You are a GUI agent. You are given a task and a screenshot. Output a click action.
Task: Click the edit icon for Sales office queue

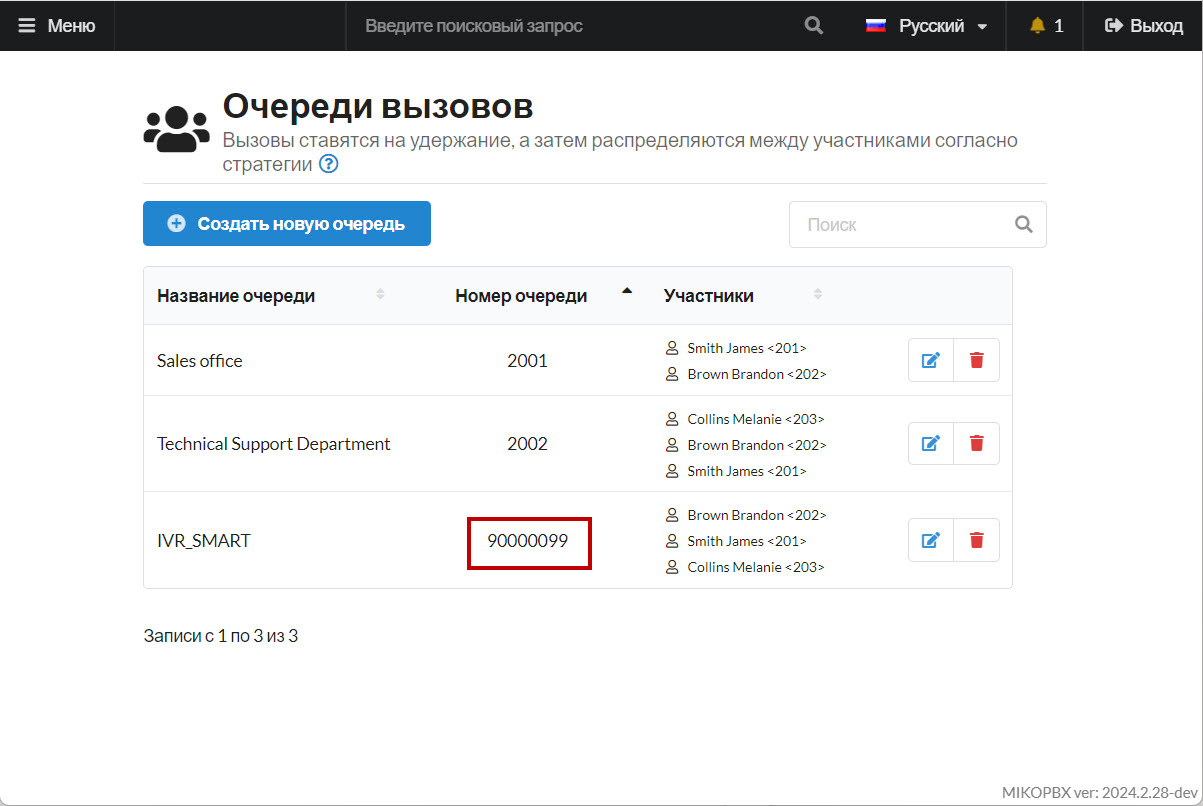pyautogui.click(x=930, y=360)
